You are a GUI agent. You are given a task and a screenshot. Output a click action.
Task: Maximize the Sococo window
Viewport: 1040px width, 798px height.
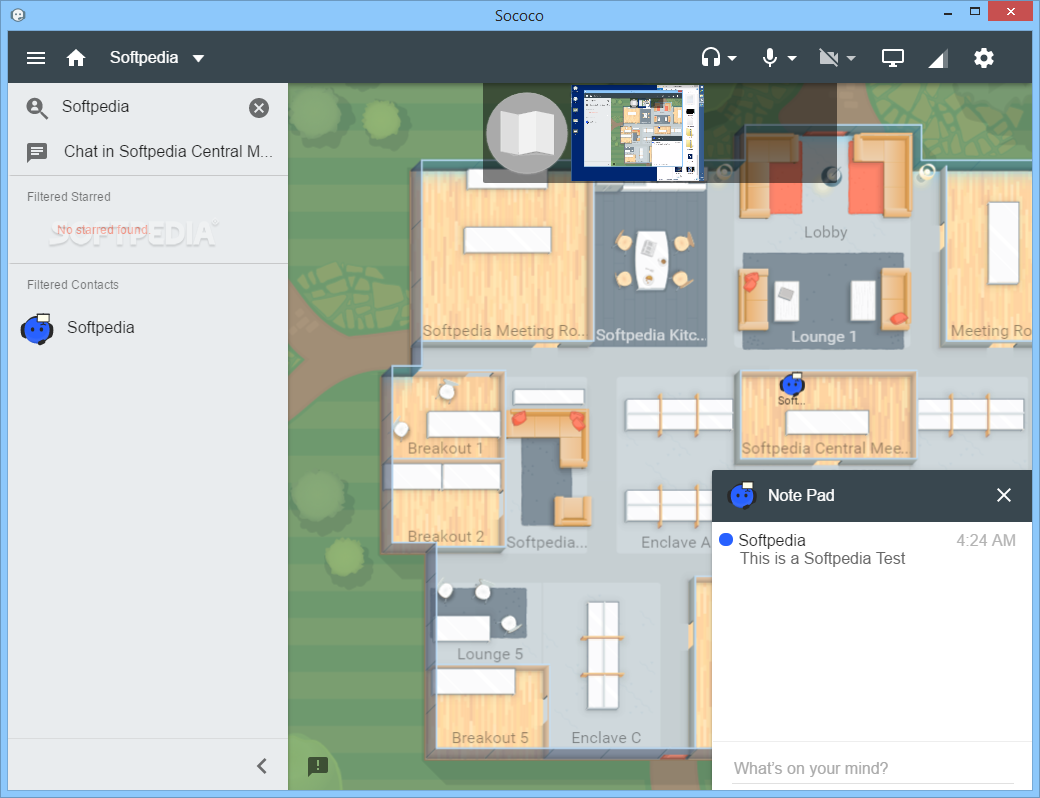(975, 12)
